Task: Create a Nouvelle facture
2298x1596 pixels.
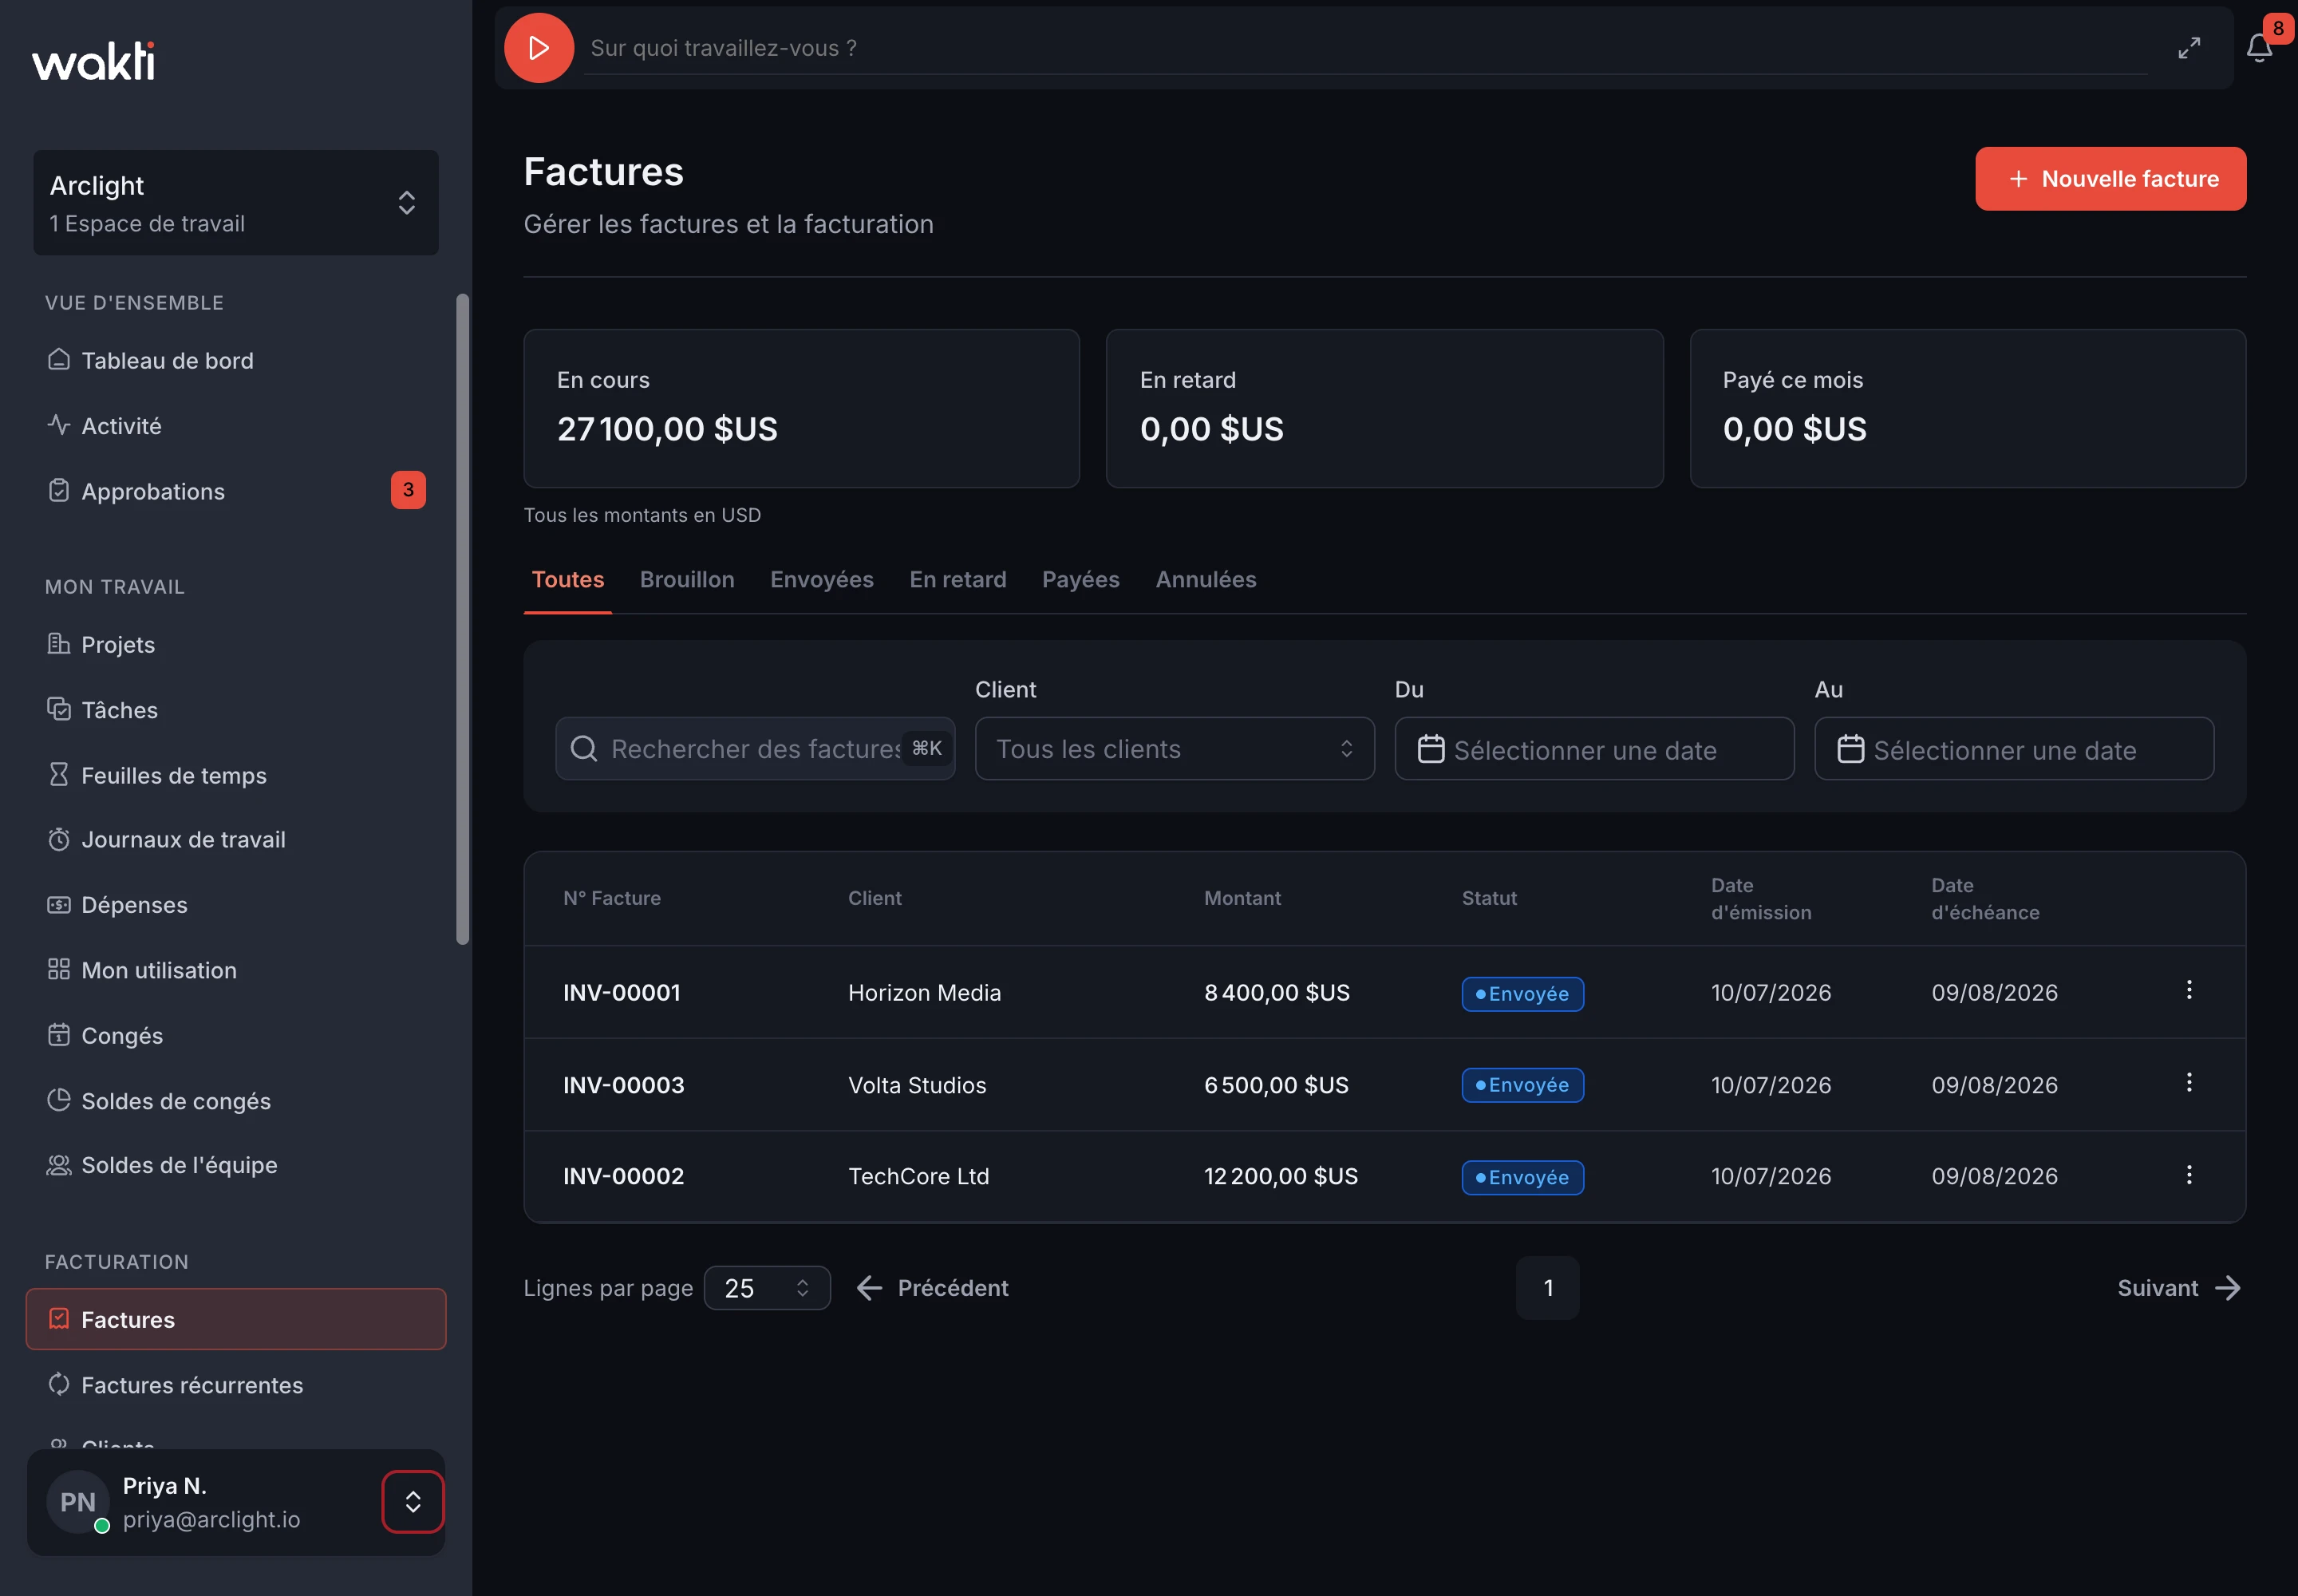Action: tap(2110, 179)
